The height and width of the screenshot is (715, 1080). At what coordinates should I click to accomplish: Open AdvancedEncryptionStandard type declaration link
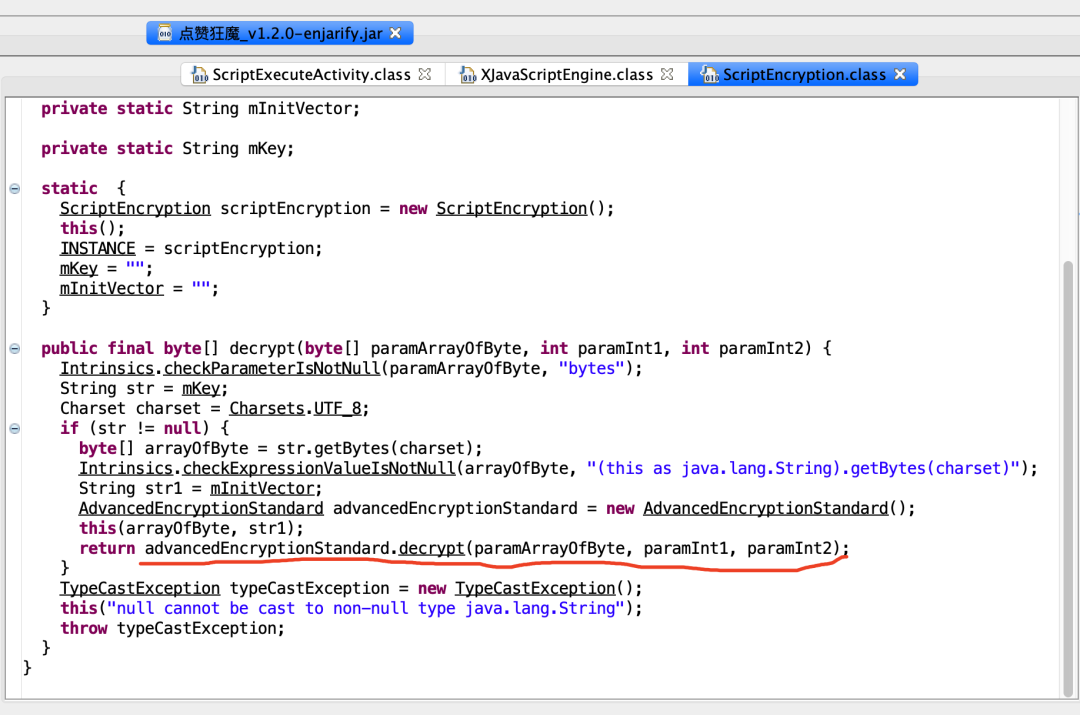point(200,508)
